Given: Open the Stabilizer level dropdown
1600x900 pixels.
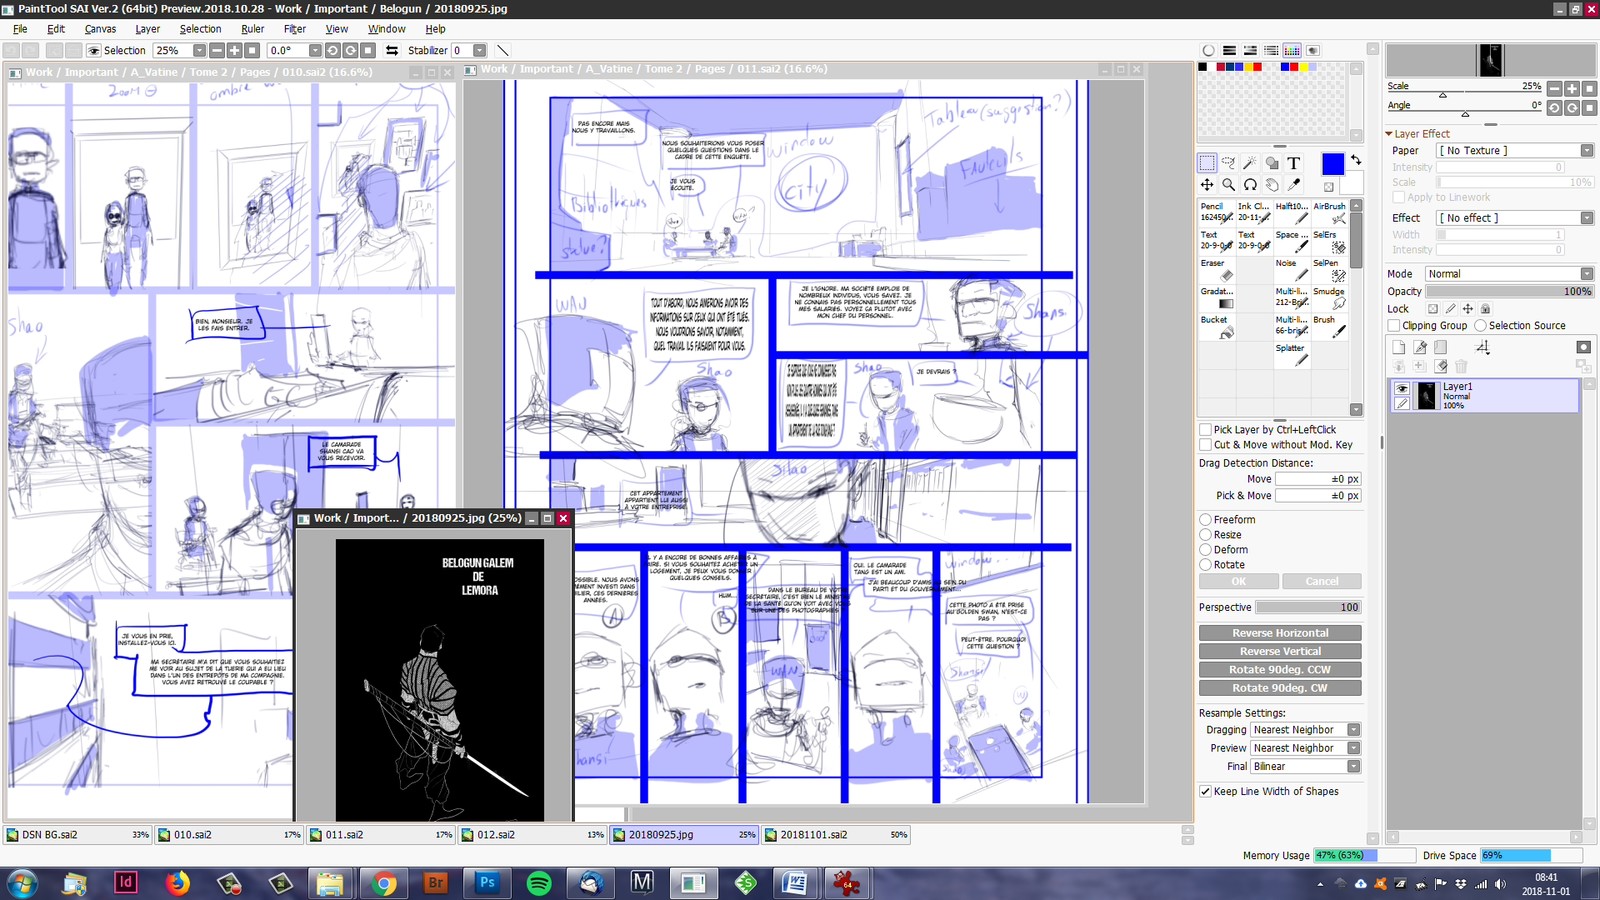Looking at the screenshot, I should [479, 50].
